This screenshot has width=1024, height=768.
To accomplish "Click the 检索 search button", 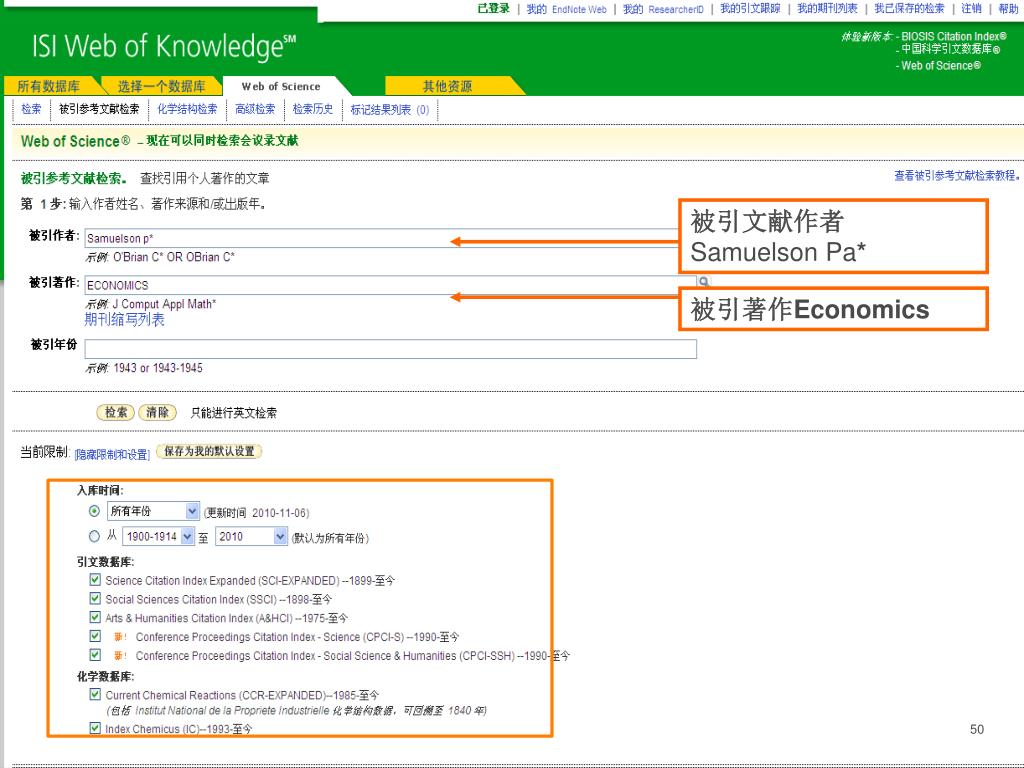I will [116, 413].
